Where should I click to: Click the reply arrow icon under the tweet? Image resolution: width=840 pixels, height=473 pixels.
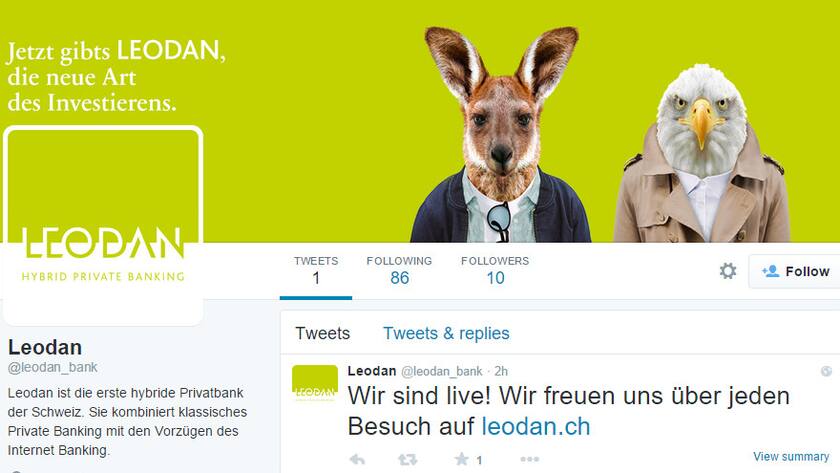point(357,460)
